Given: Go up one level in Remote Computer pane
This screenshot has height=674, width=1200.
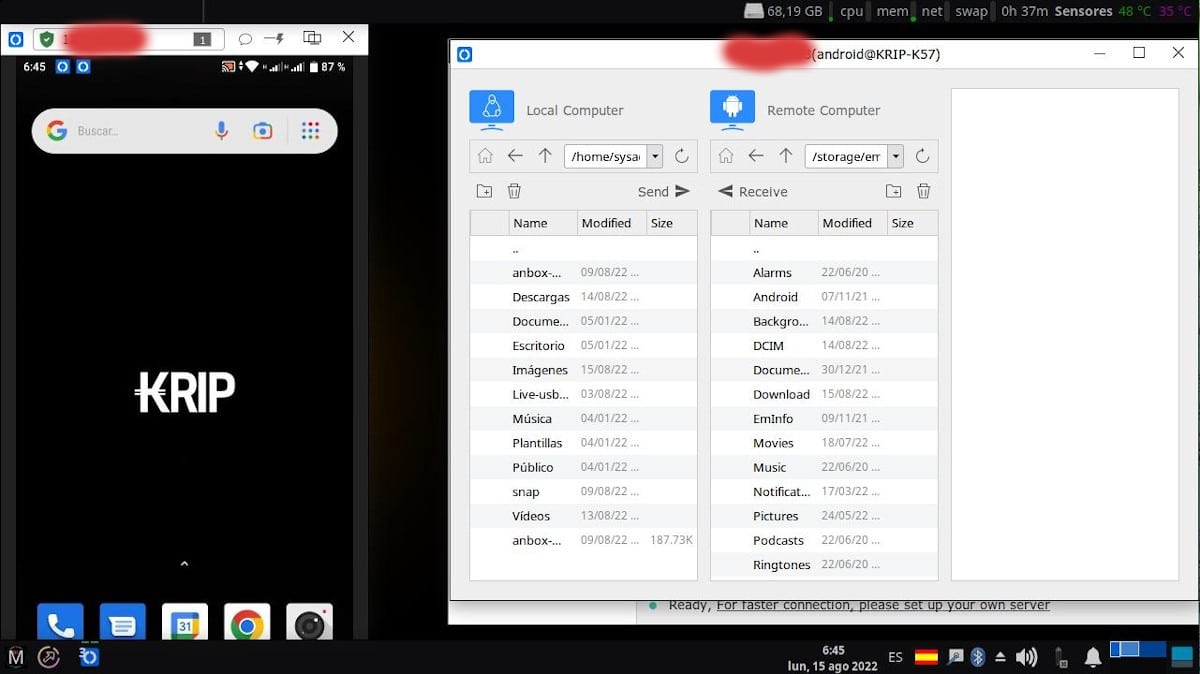Looking at the screenshot, I should pos(786,156).
